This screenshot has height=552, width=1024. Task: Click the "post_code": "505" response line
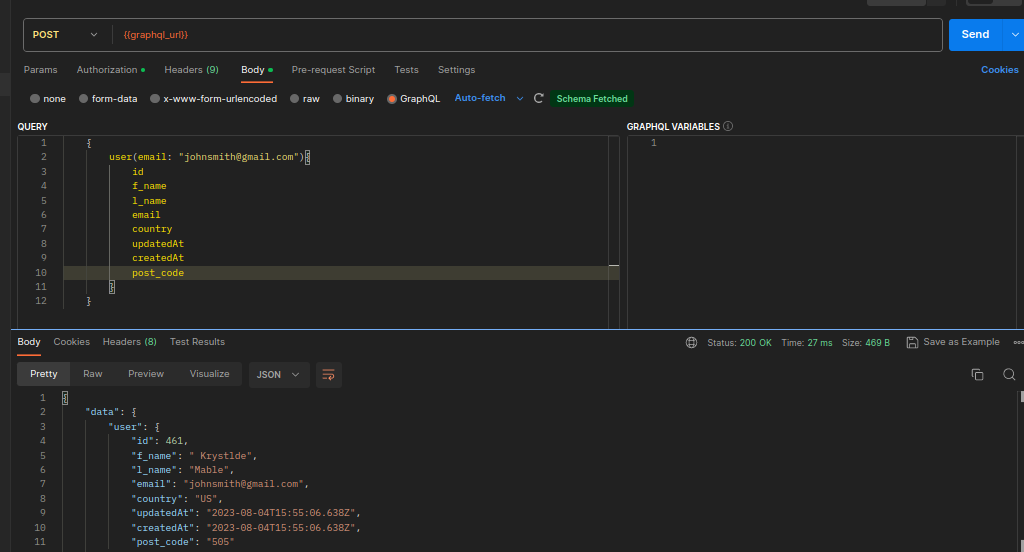point(182,542)
